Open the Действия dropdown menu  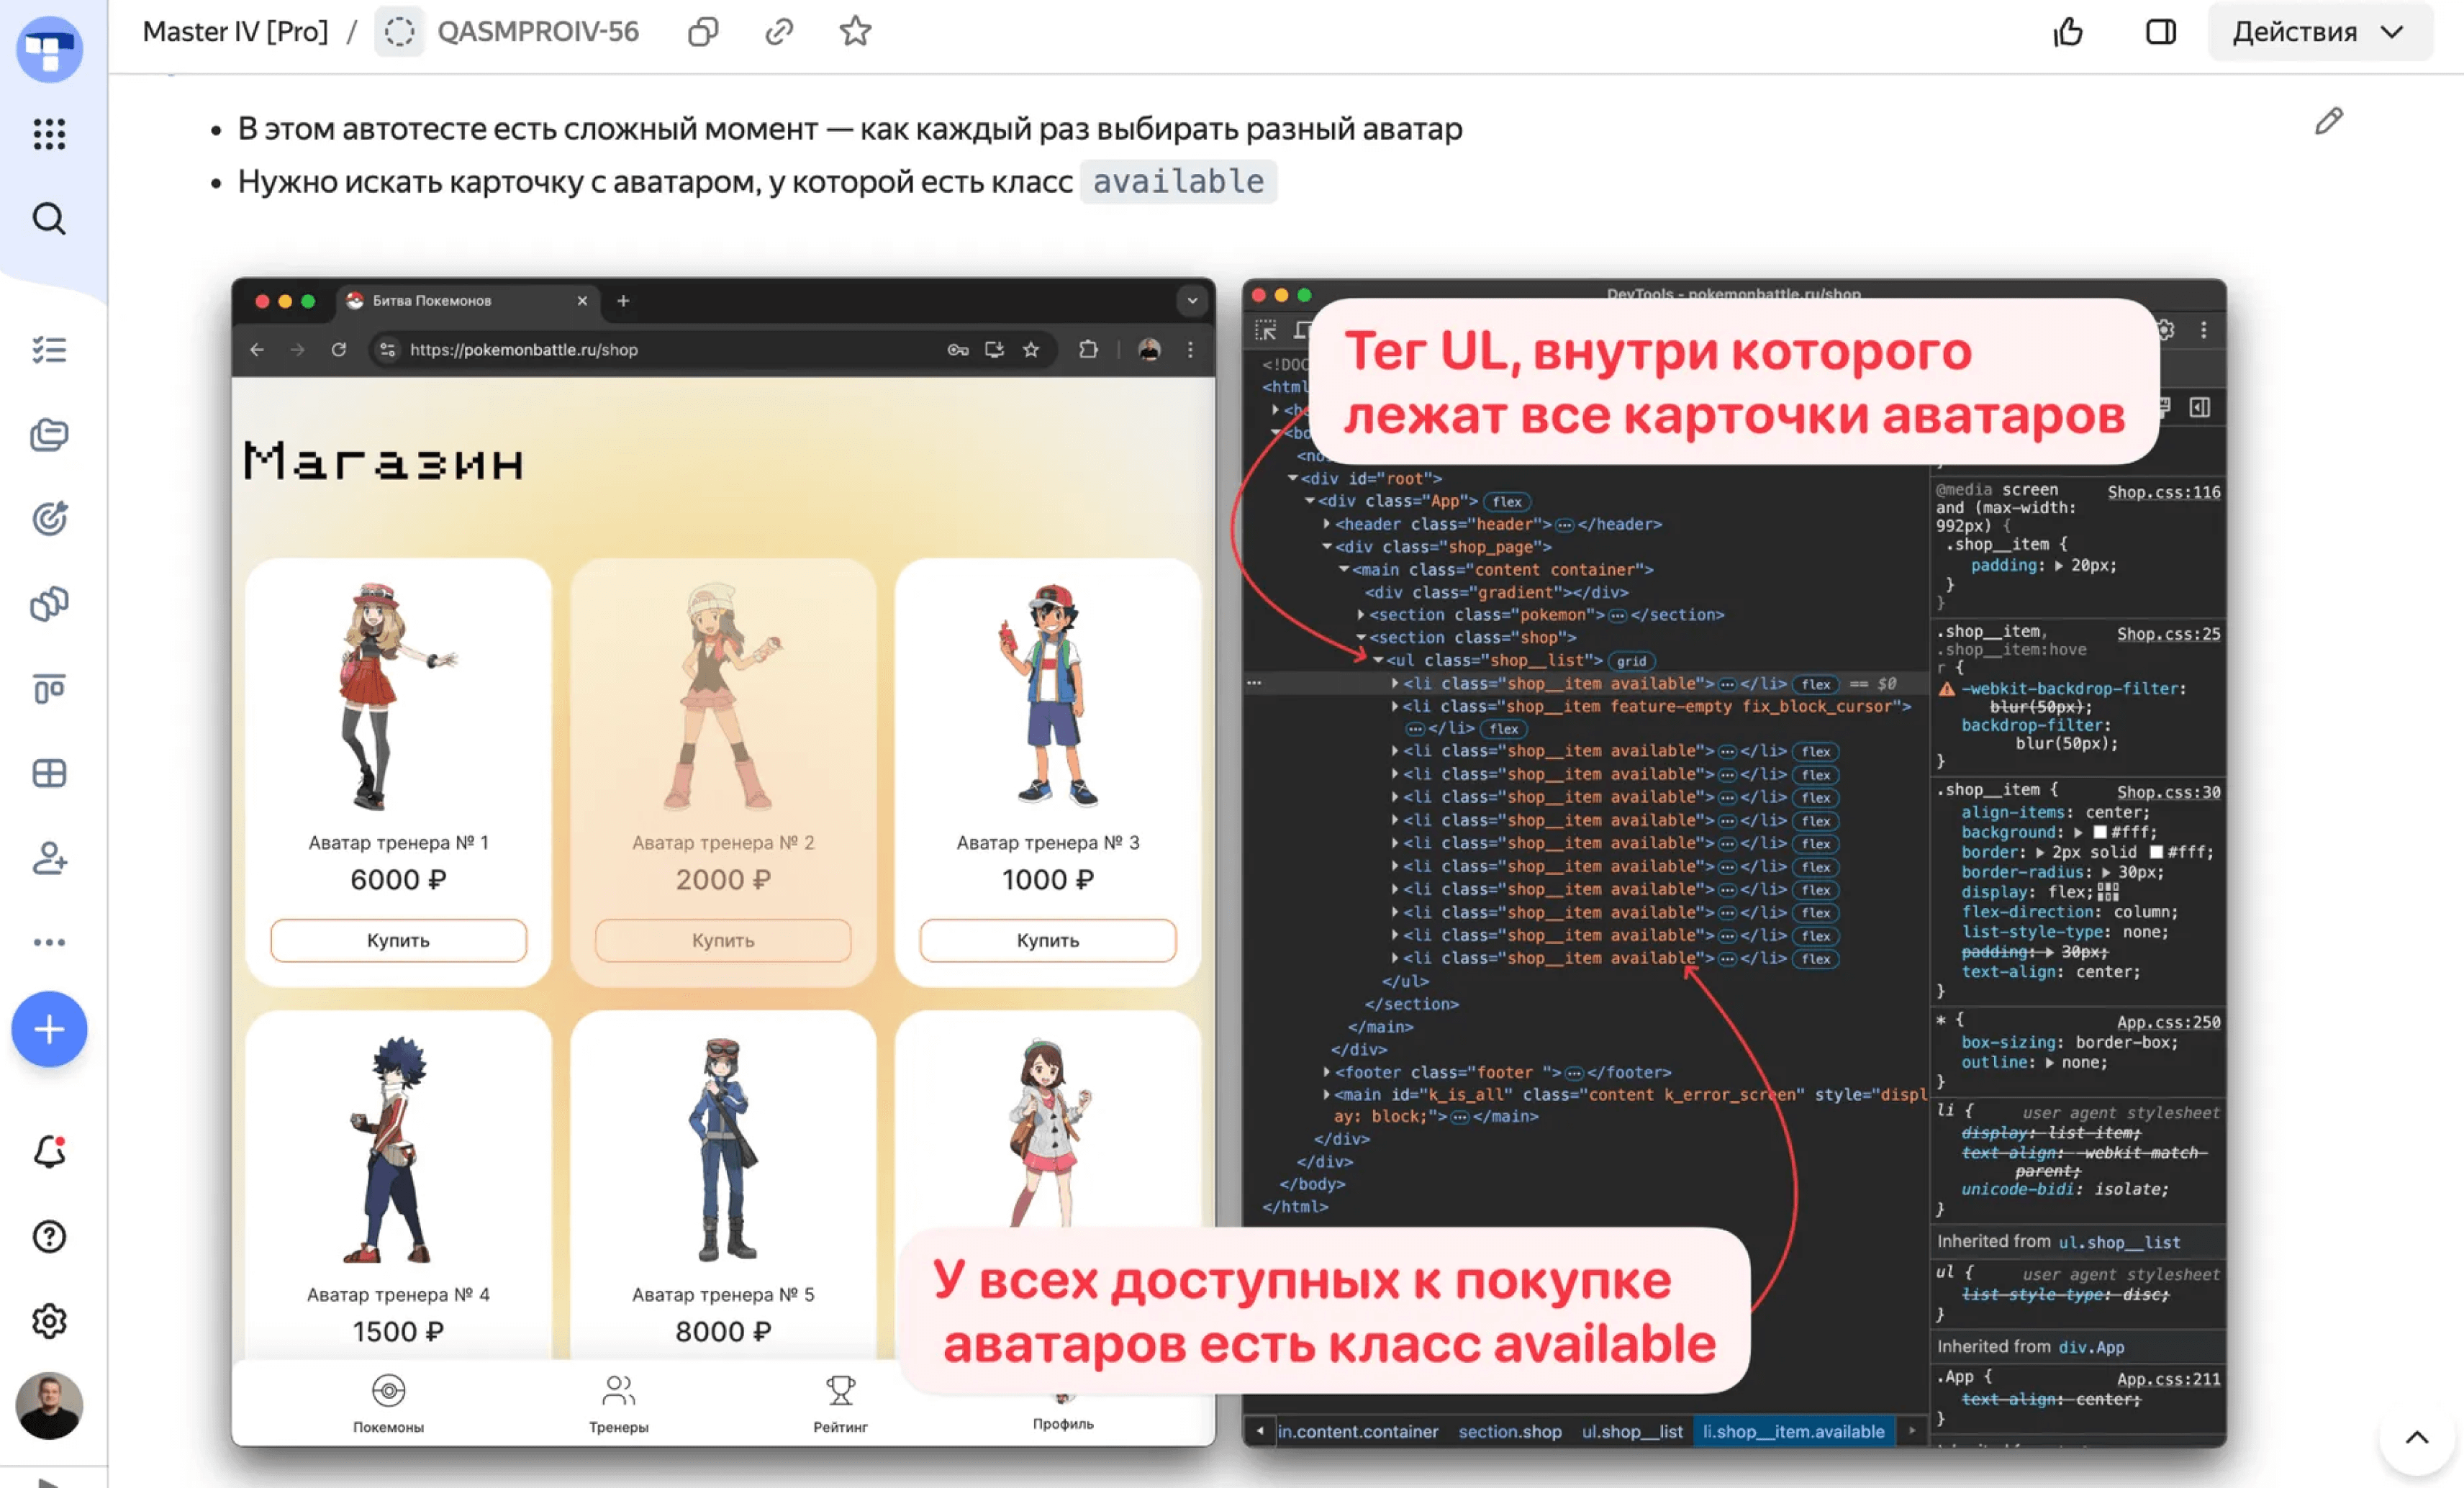click(x=2318, y=32)
